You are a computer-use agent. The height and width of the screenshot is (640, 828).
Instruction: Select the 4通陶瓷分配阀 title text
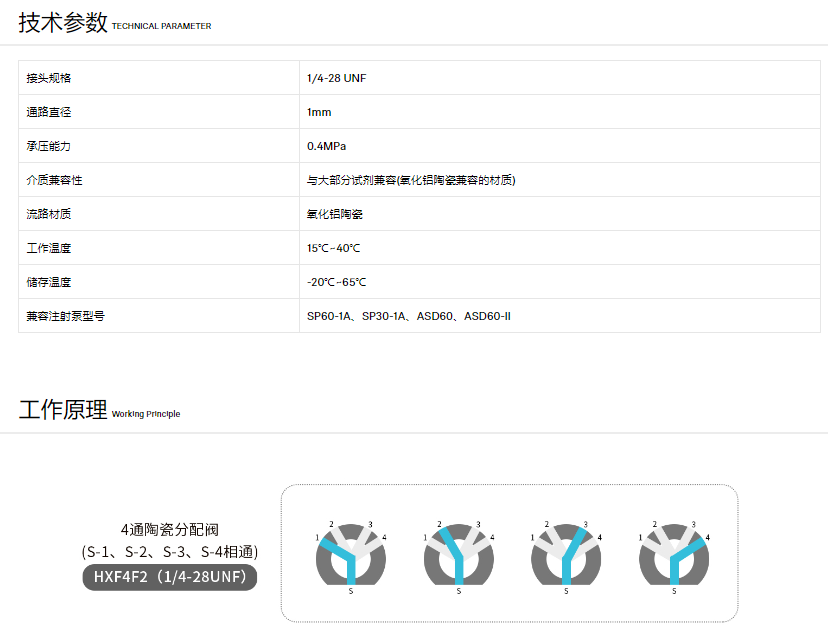click(169, 529)
